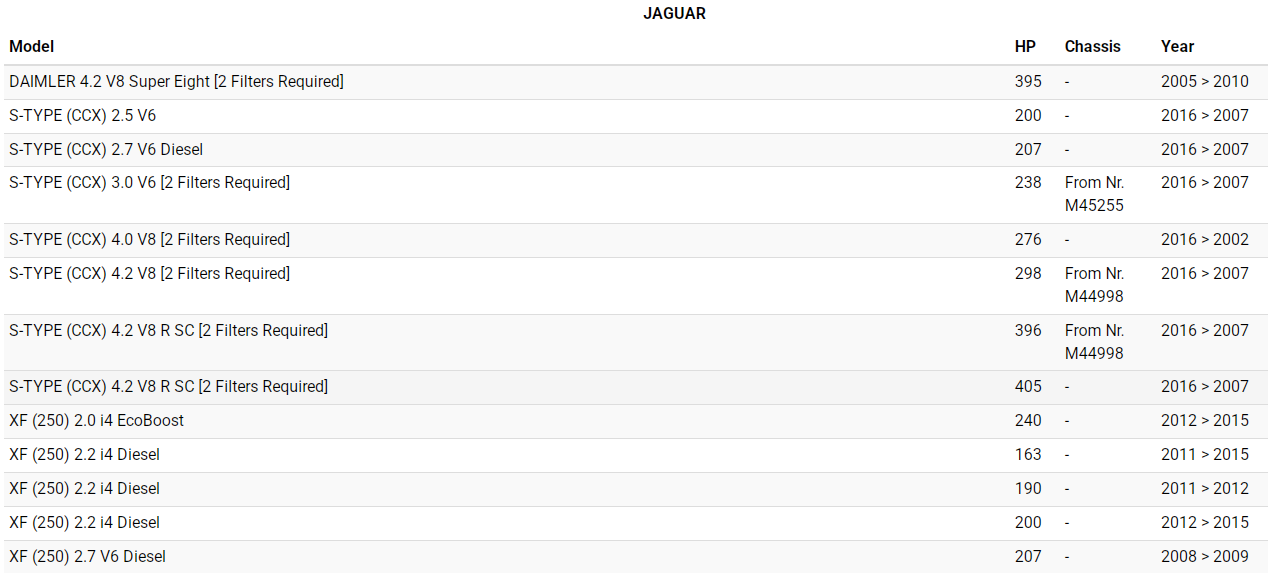The height and width of the screenshot is (573, 1268).
Task: Select the XF (250) 2.0 i4 EcoBoost row
Action: [x=97, y=421]
